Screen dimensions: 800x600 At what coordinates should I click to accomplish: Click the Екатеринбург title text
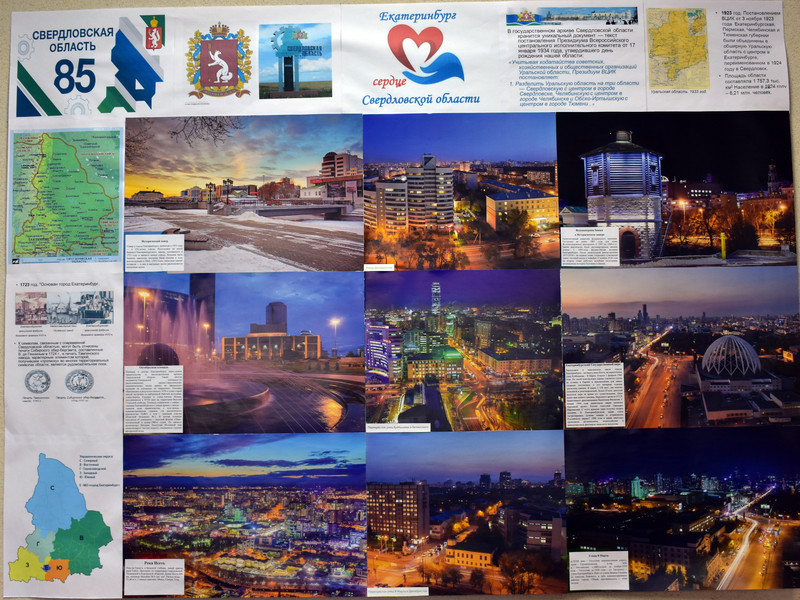coord(424,16)
